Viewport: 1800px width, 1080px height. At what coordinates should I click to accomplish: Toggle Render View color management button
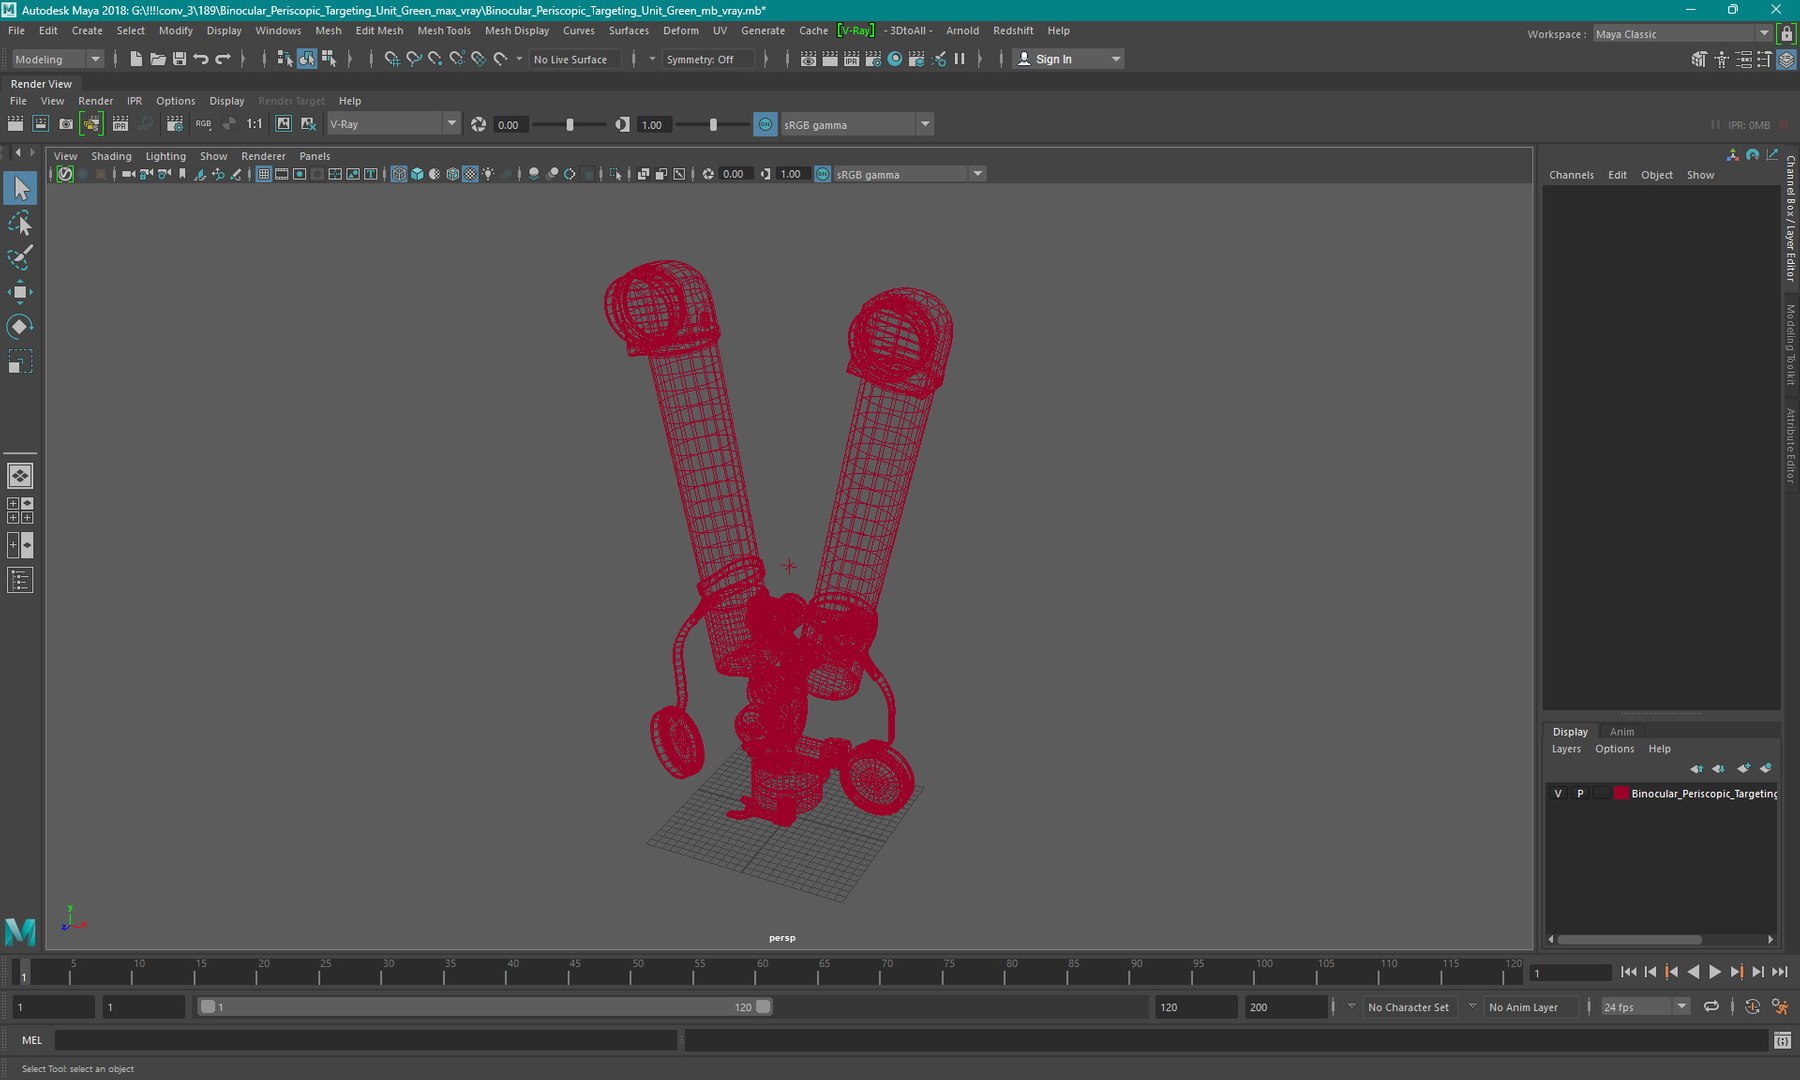click(765, 125)
